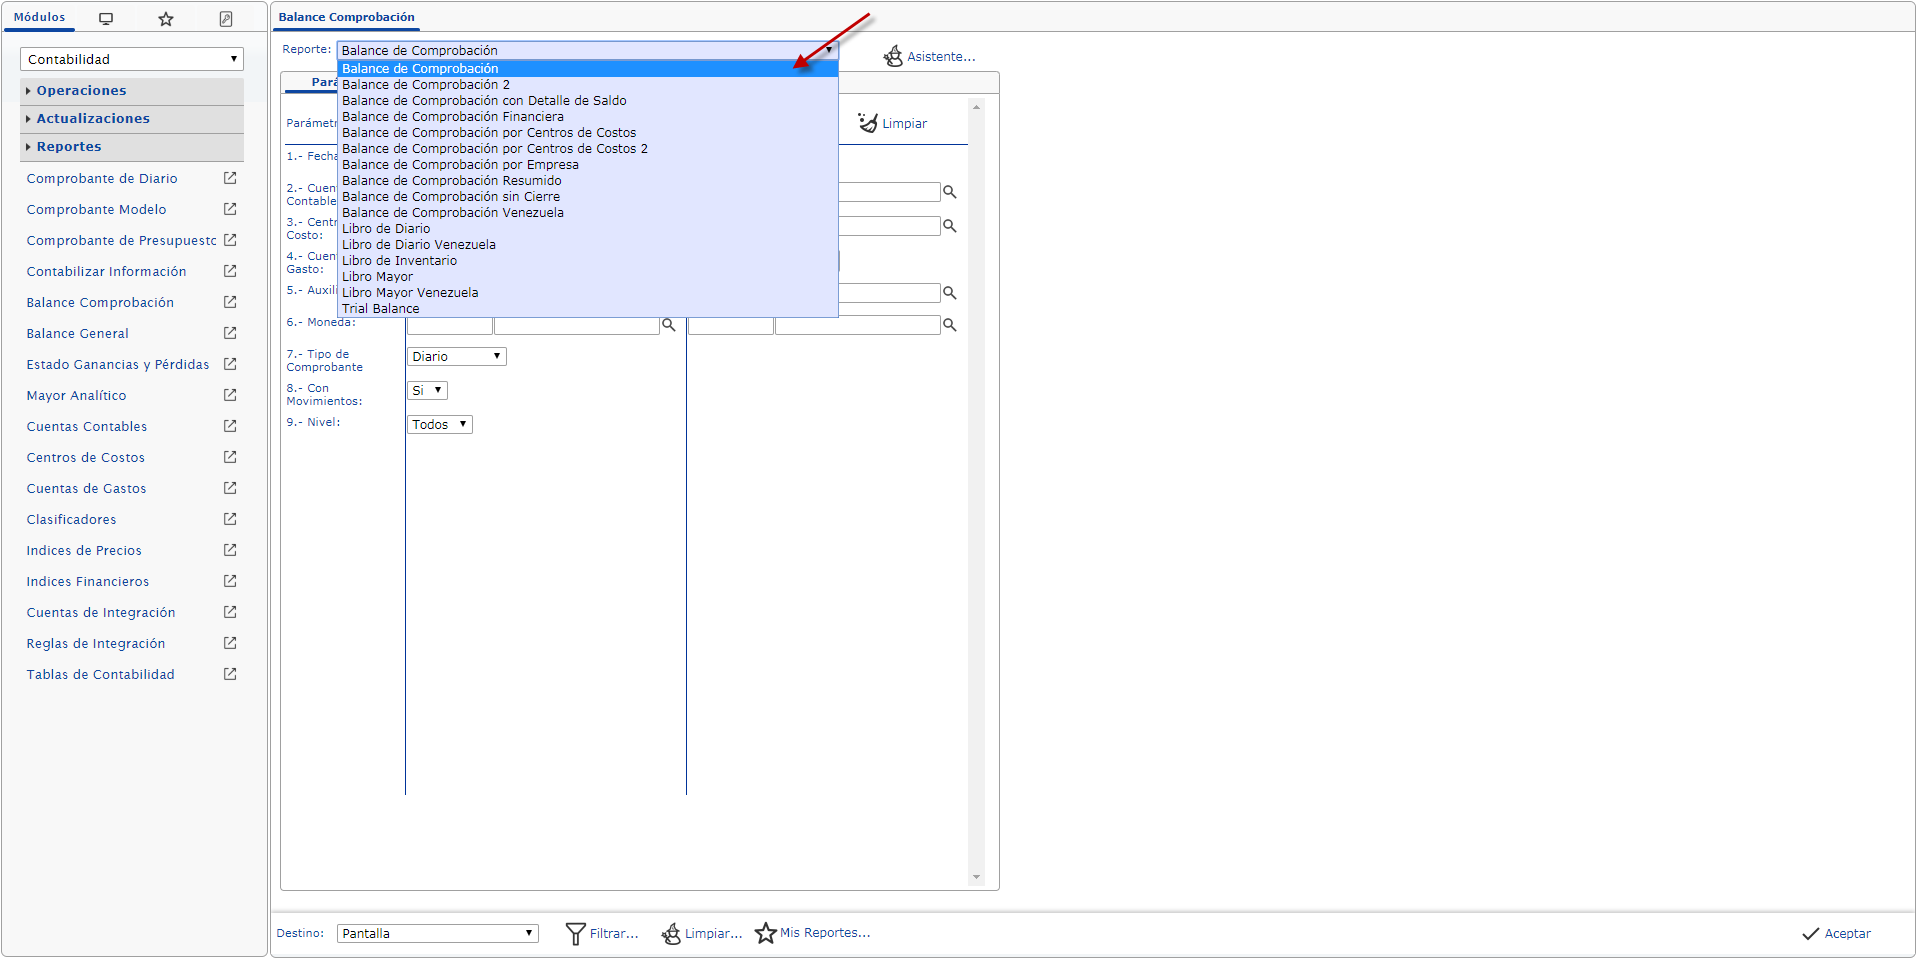The width and height of the screenshot is (1919, 960).
Task: Click search magnifier for Centro de Costo
Action: (x=950, y=226)
